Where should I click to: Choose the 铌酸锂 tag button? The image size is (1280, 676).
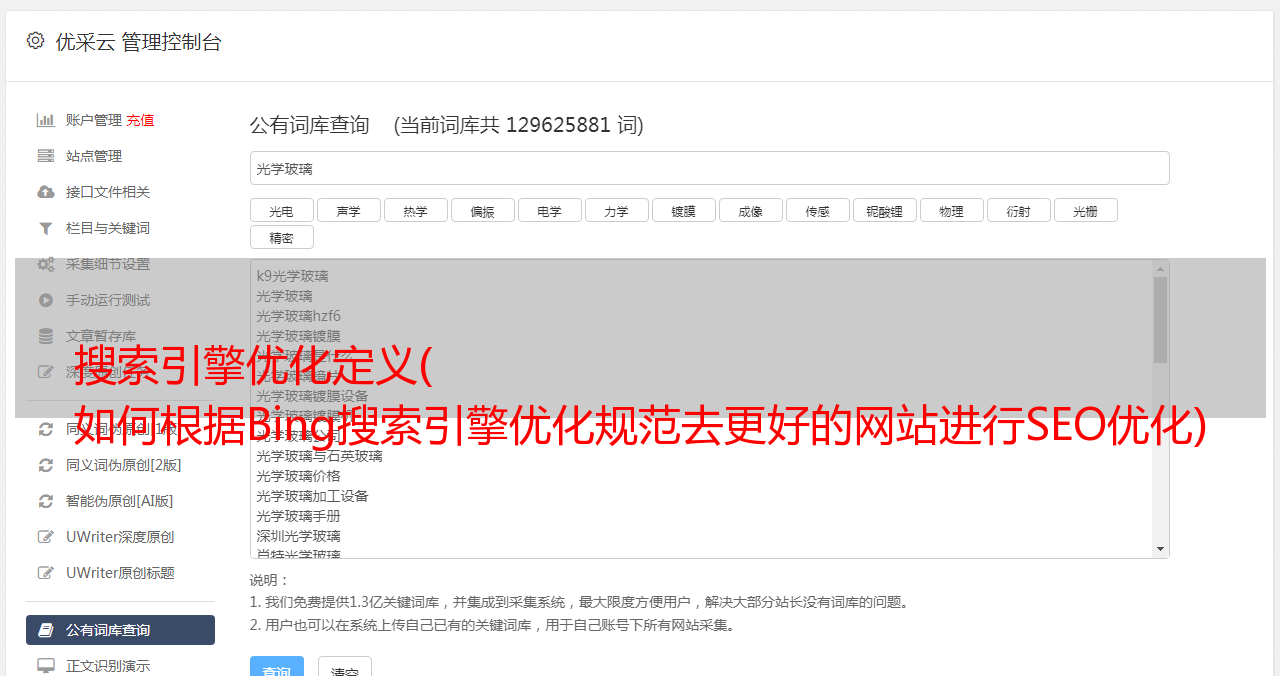884,211
